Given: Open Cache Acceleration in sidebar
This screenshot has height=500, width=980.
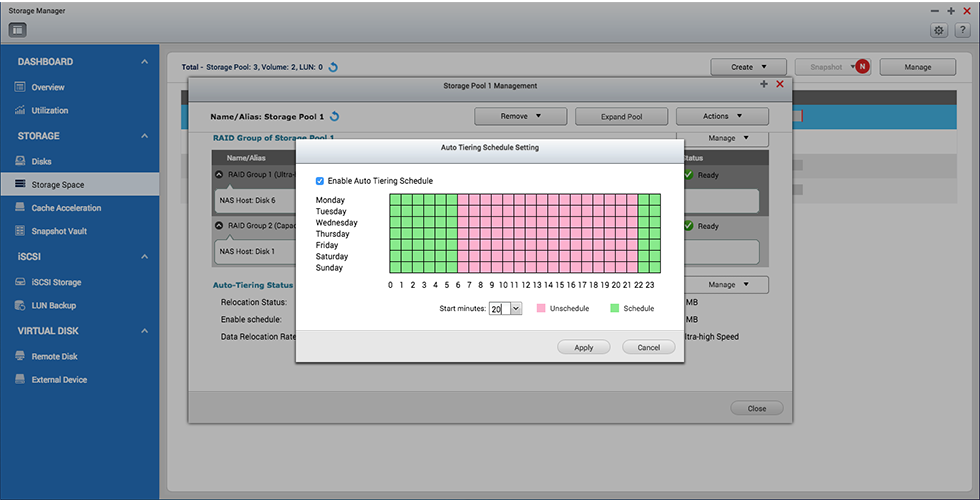Looking at the screenshot, I should 66,208.
